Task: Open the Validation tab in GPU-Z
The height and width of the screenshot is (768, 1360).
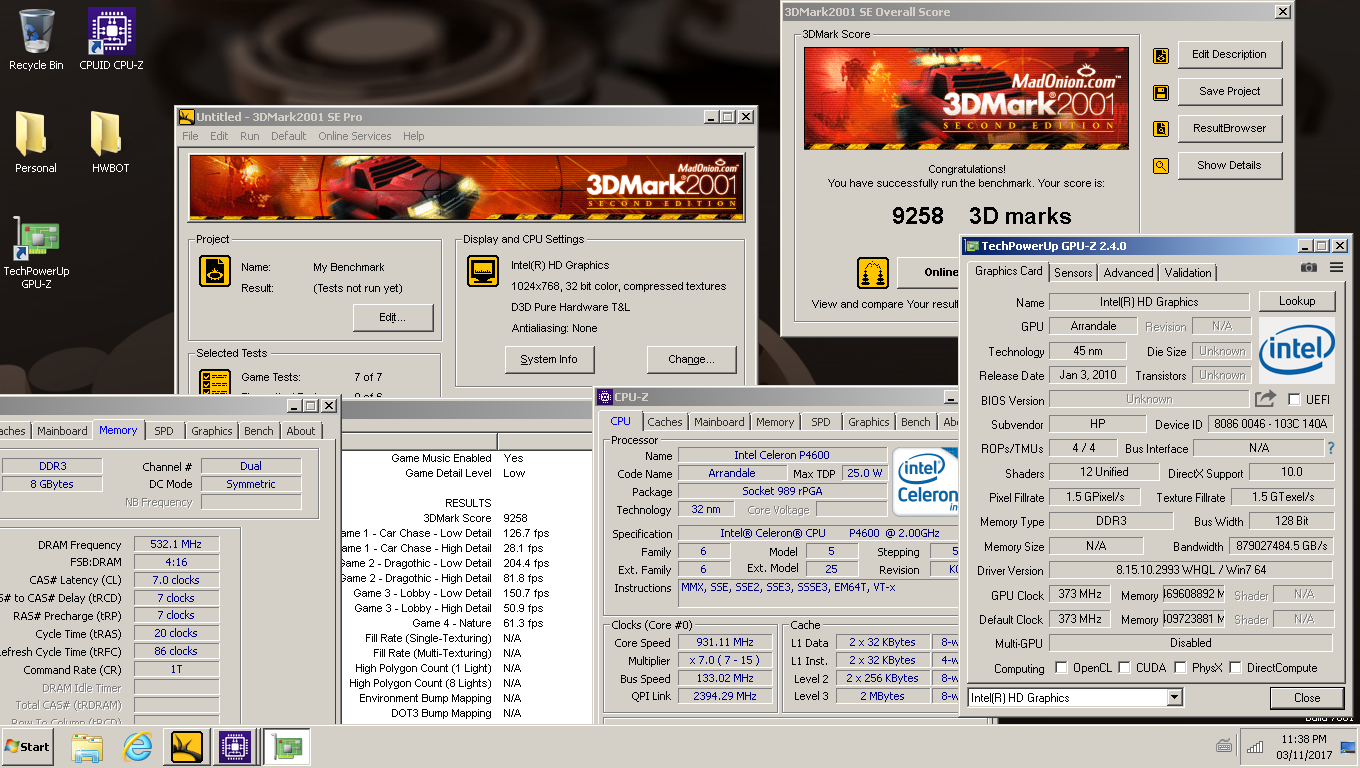Action: pos(1188,272)
